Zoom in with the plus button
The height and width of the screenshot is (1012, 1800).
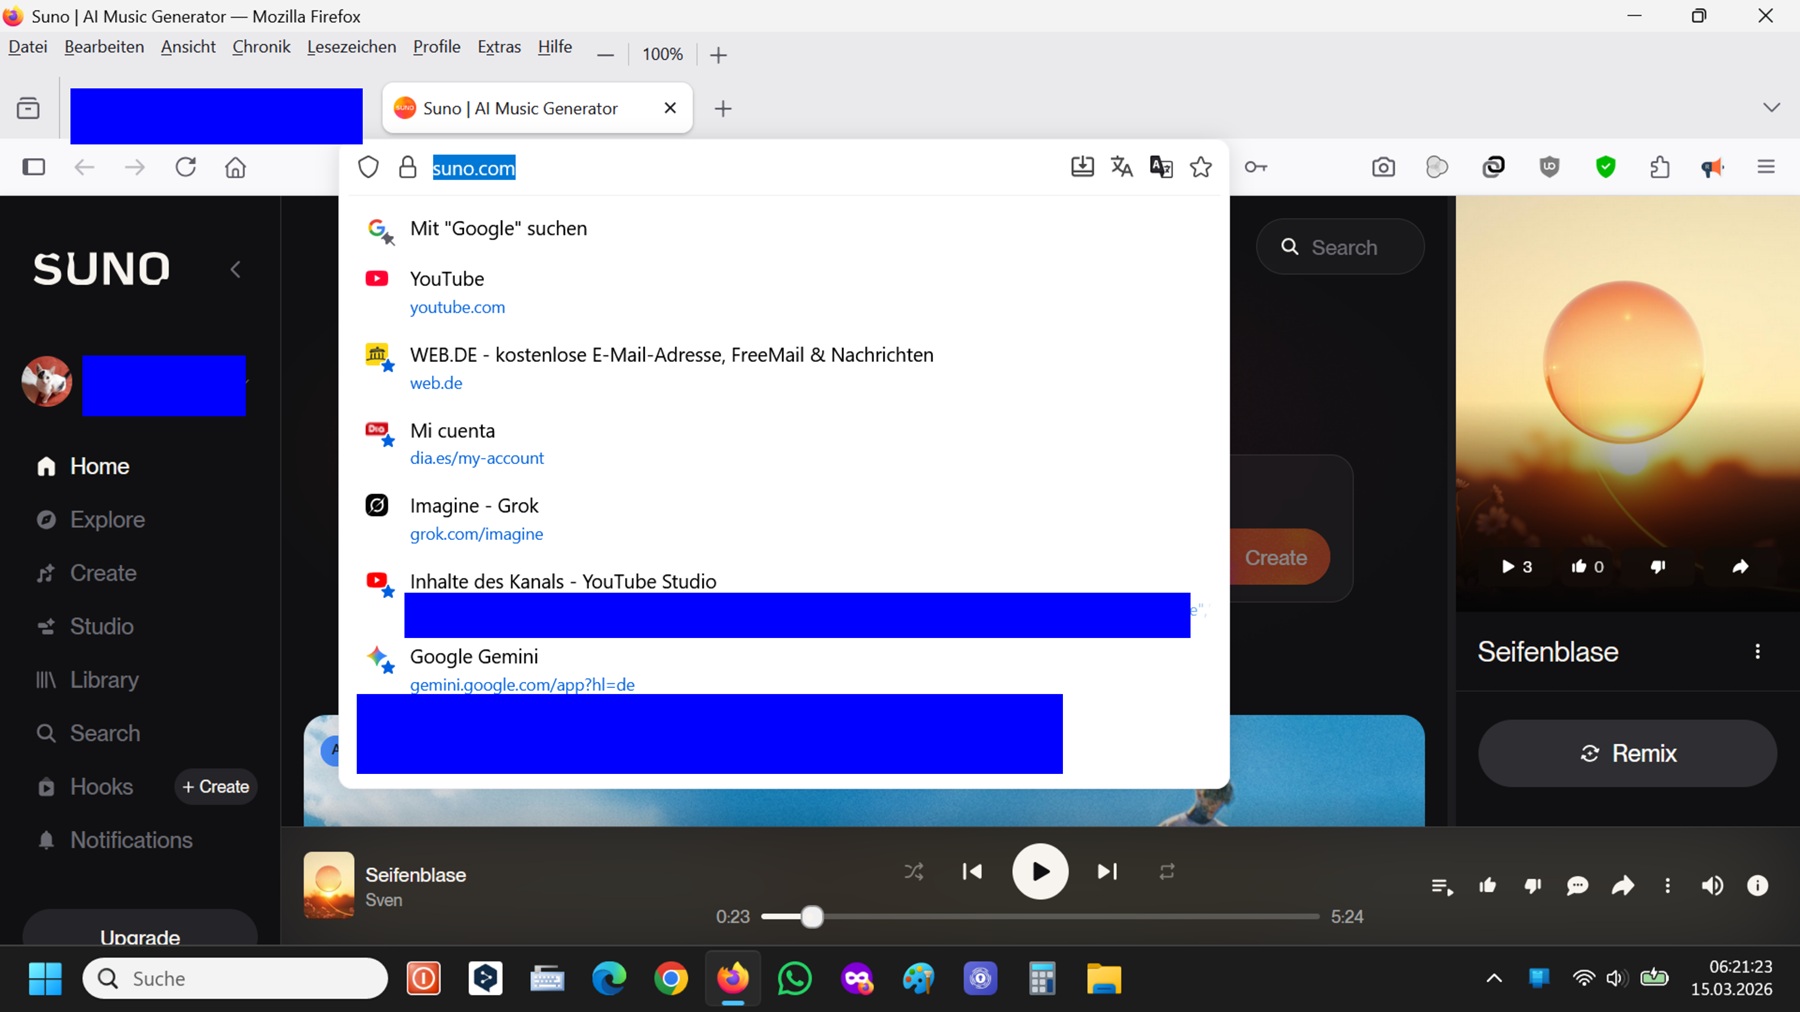tap(718, 55)
